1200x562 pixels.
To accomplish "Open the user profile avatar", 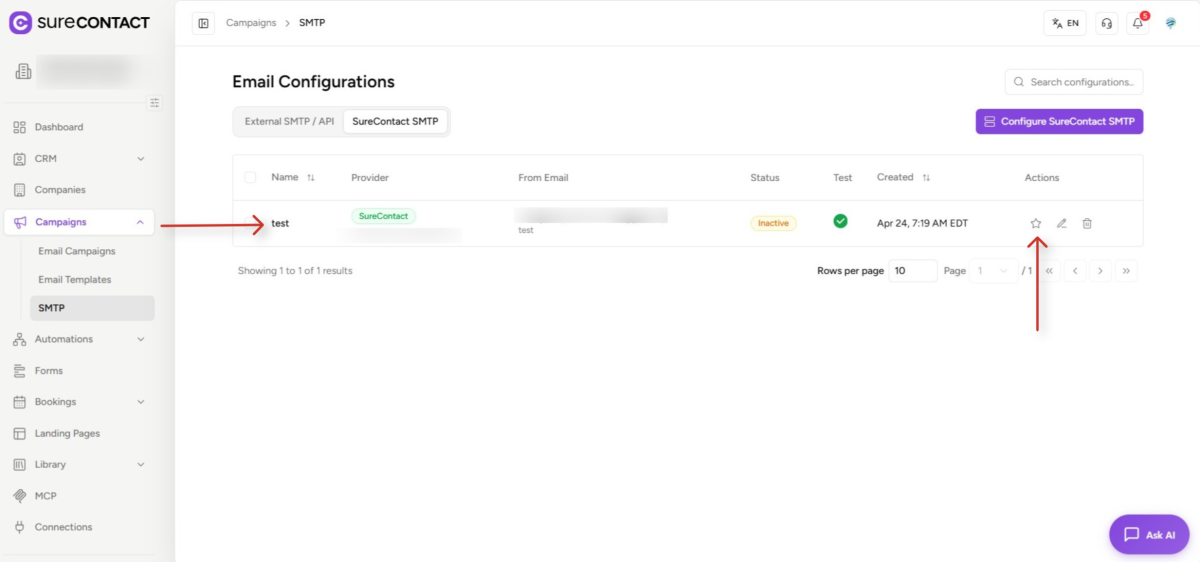I will tap(1171, 23).
